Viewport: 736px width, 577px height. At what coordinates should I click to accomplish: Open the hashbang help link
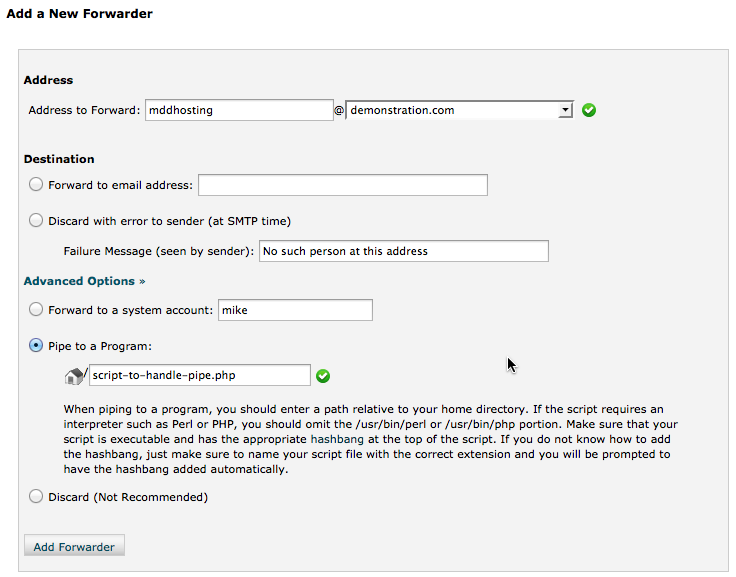(337, 439)
